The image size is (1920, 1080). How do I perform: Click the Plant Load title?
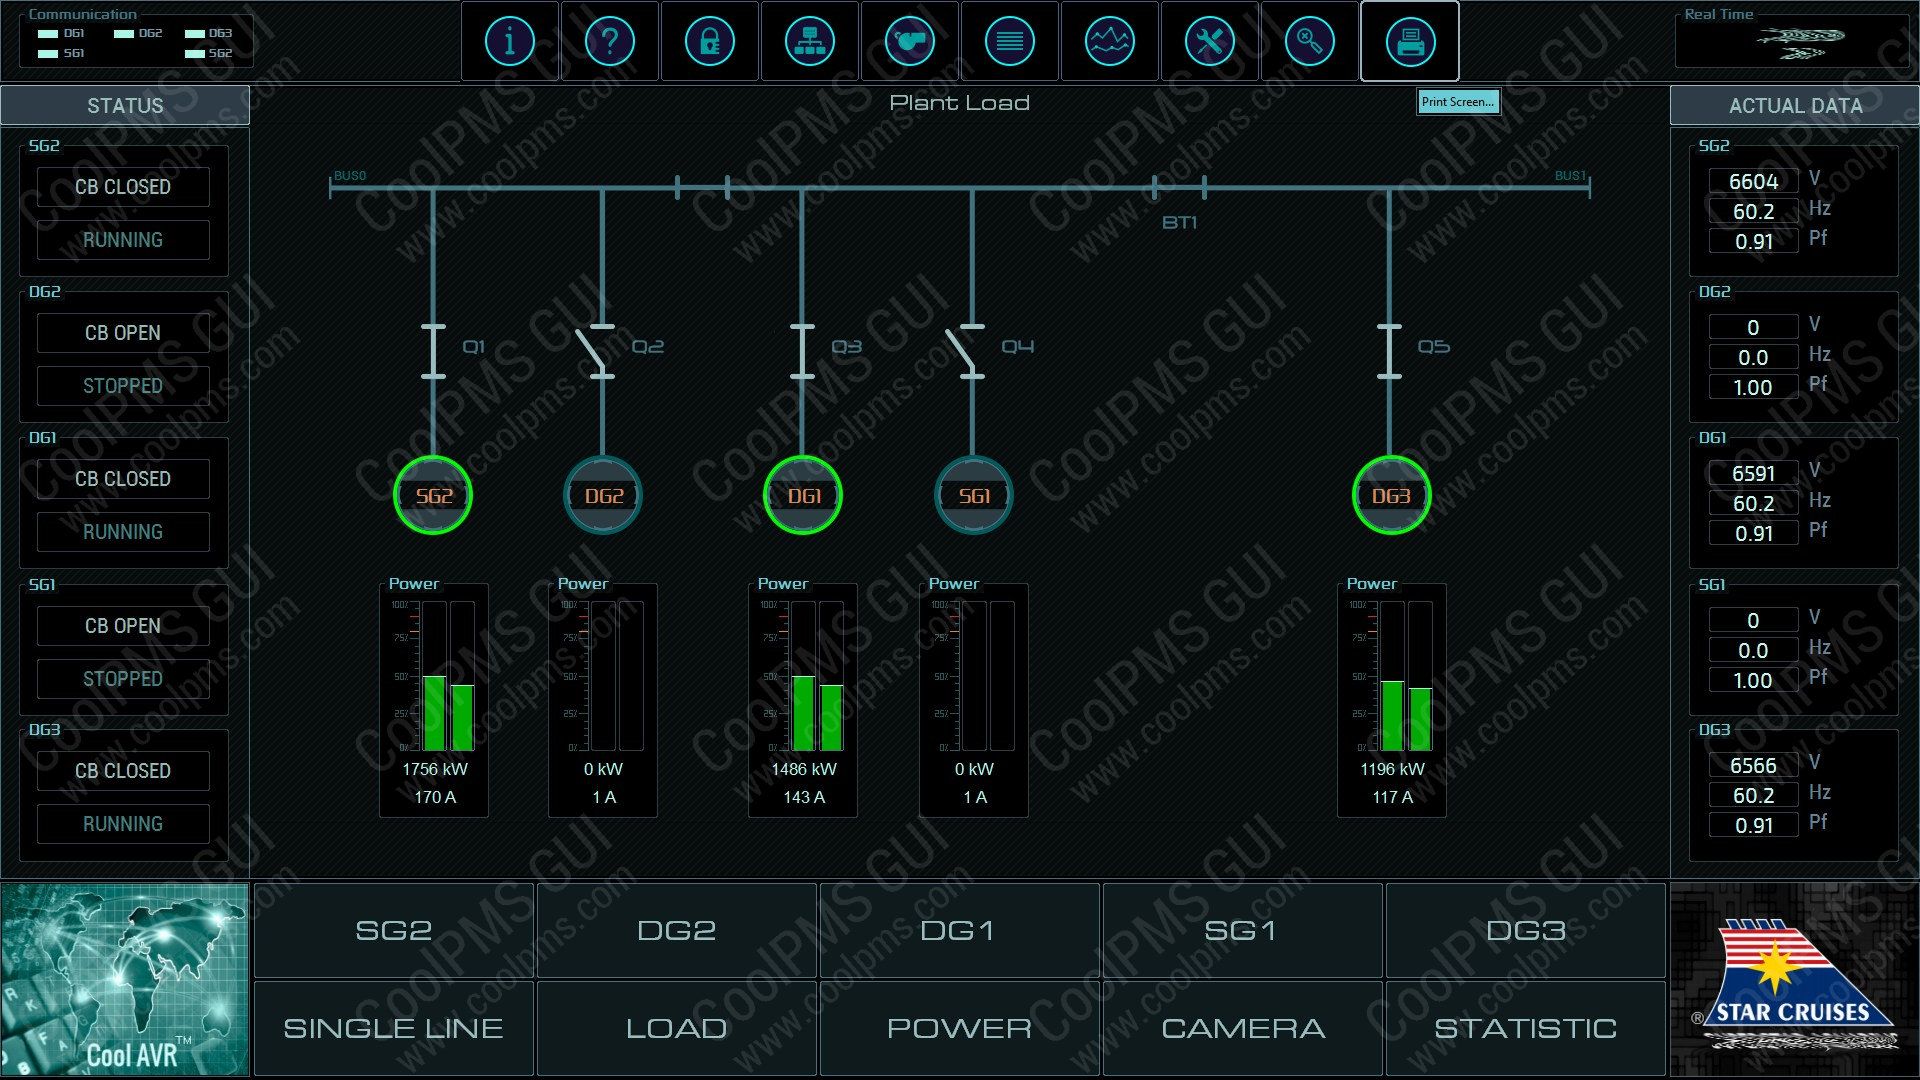[x=959, y=103]
